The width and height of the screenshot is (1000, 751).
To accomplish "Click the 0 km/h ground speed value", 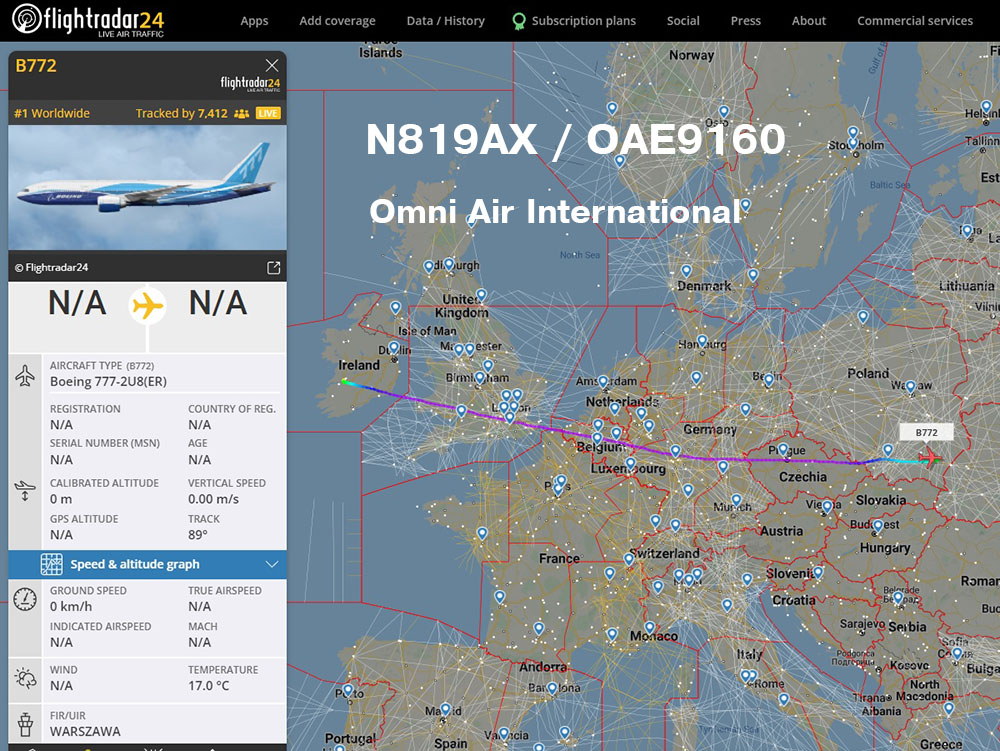I will 71,606.
